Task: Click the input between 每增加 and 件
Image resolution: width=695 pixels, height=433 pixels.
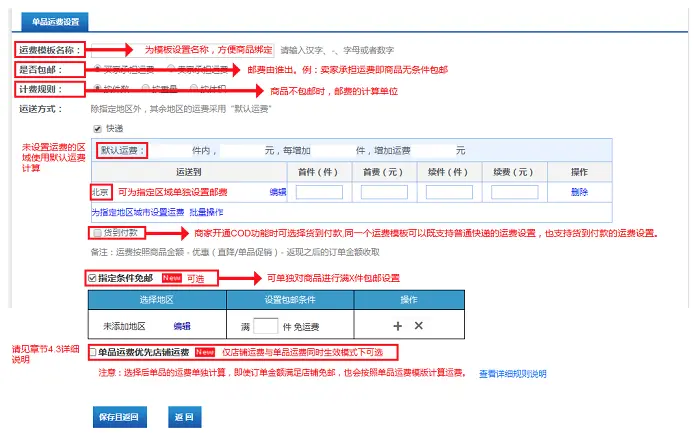Action: 333,151
